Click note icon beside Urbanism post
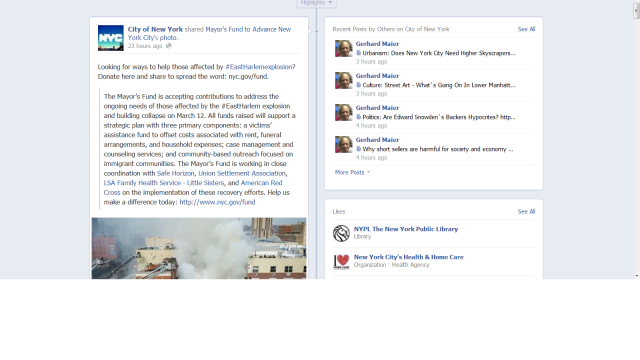Screen dimensions: 640x360 point(358,53)
